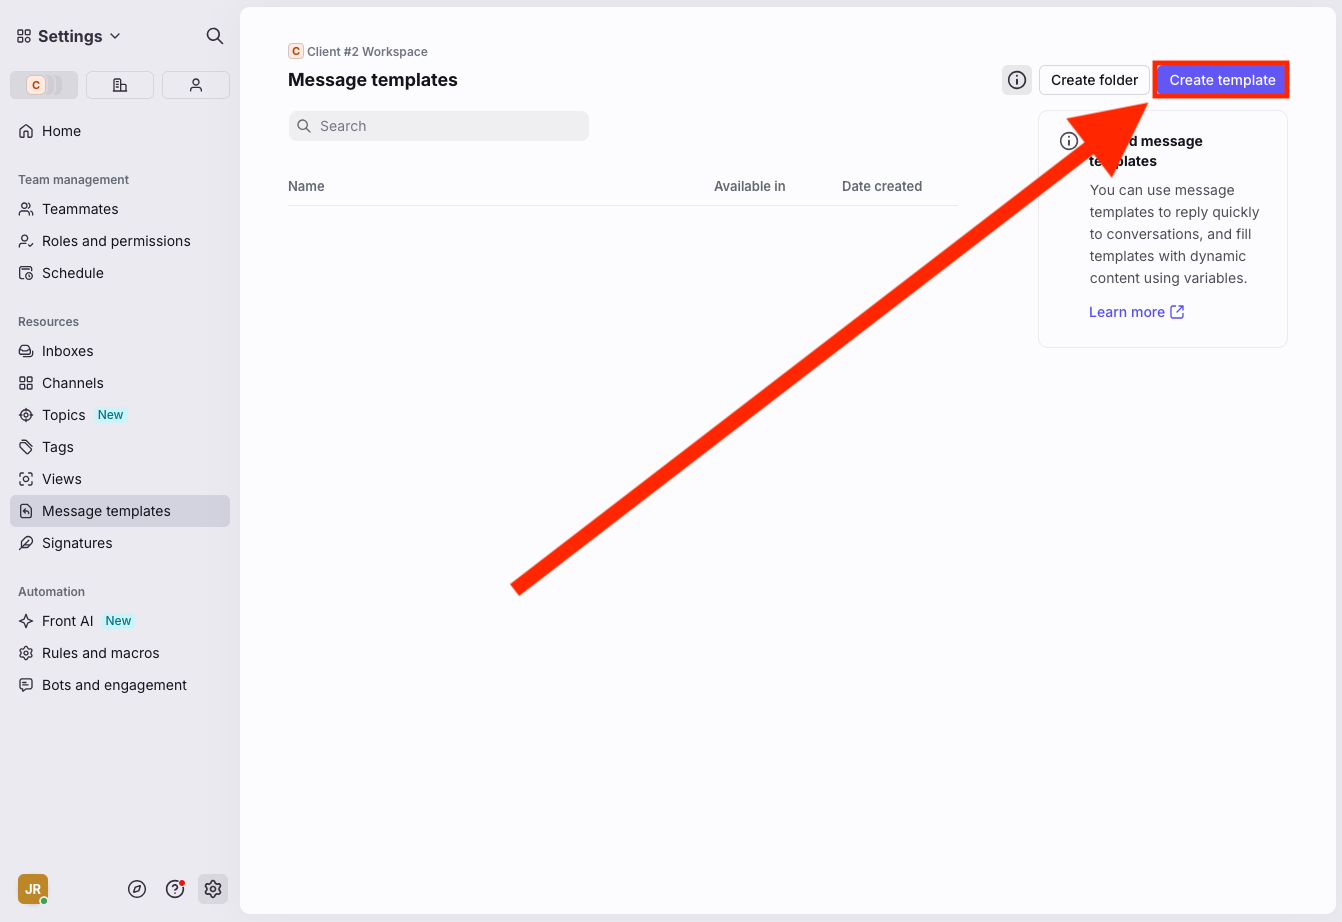
Task: Click the Create template button
Action: pos(1221,80)
